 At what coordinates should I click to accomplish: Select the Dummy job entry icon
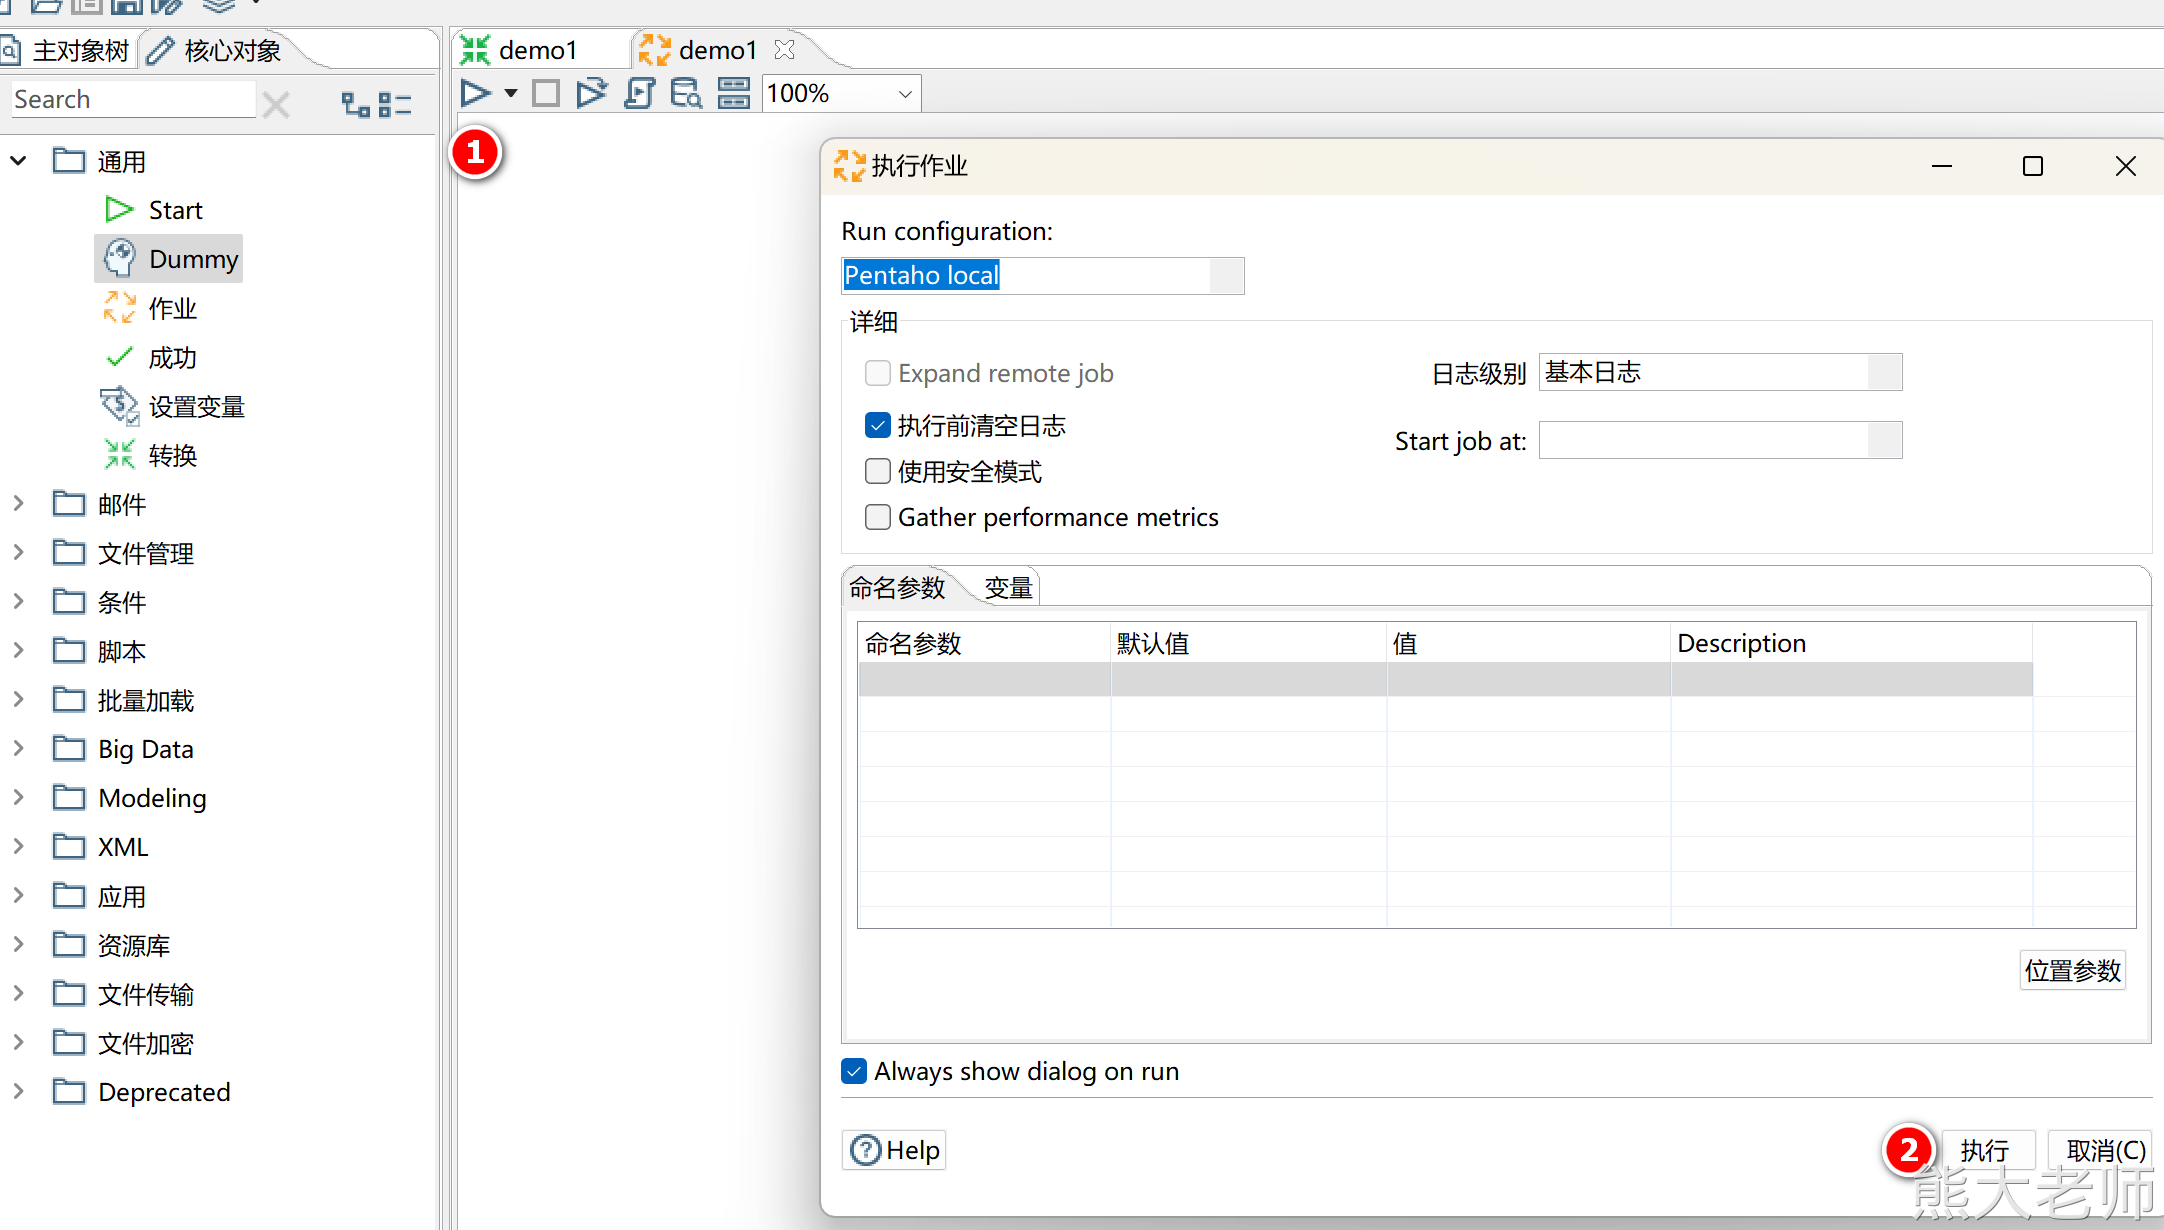[x=120, y=258]
